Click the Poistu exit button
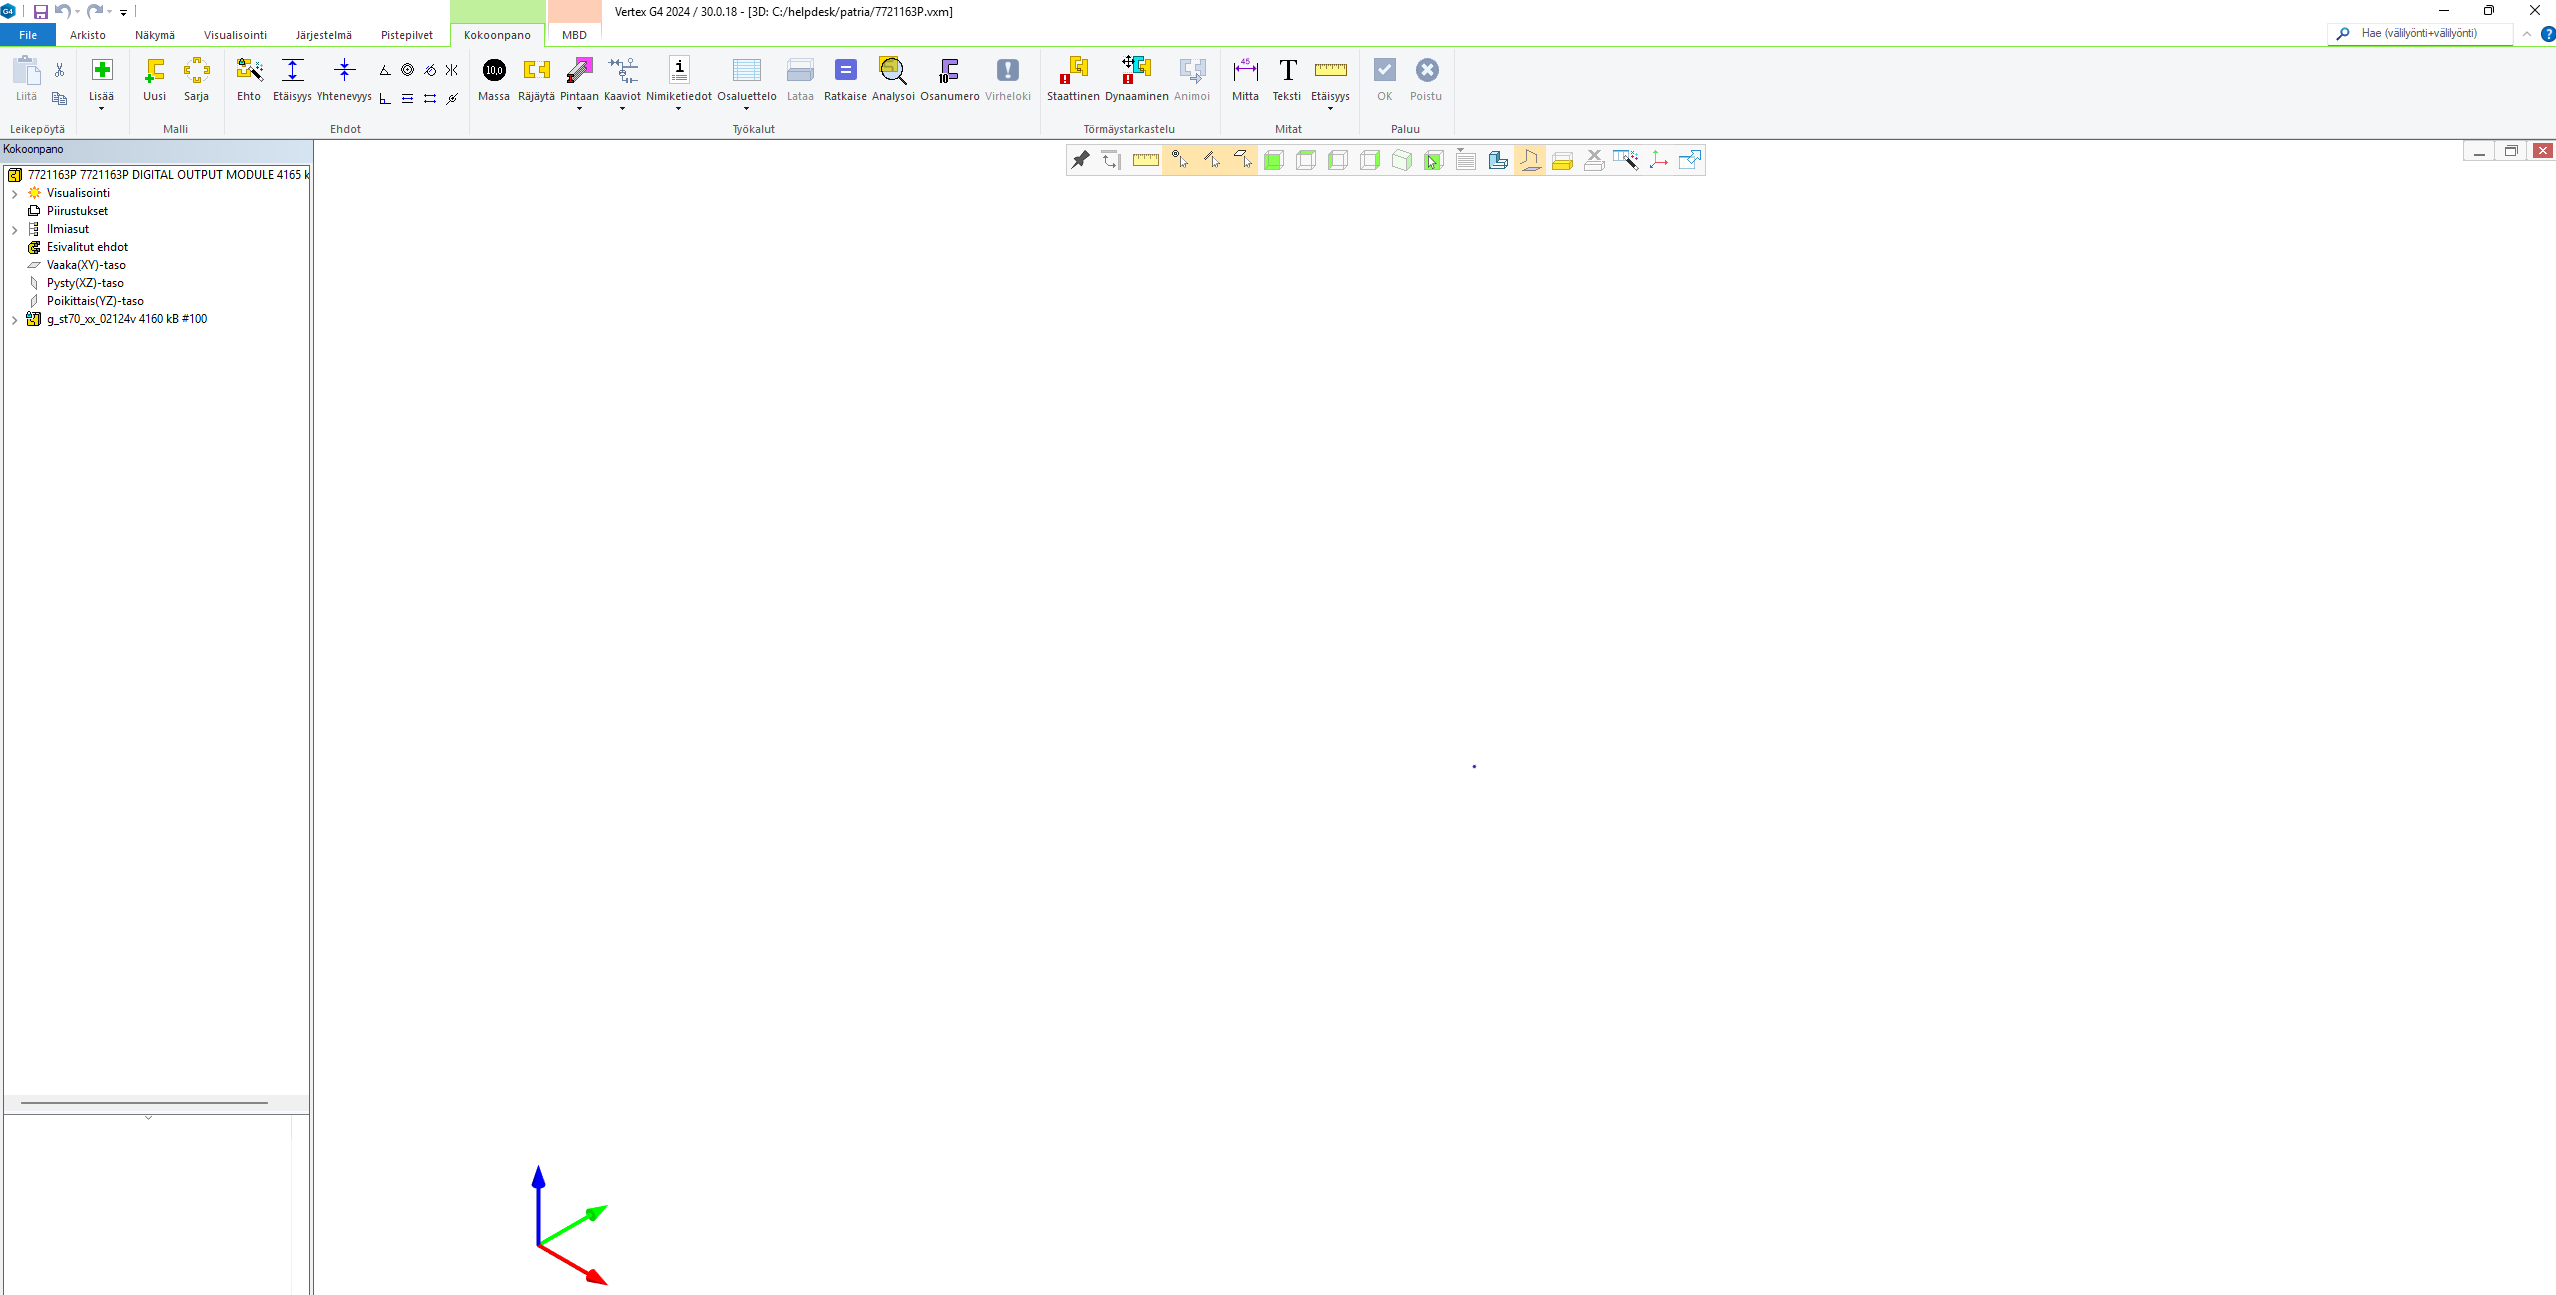This screenshot has height=1295, width=2556. tap(1426, 80)
